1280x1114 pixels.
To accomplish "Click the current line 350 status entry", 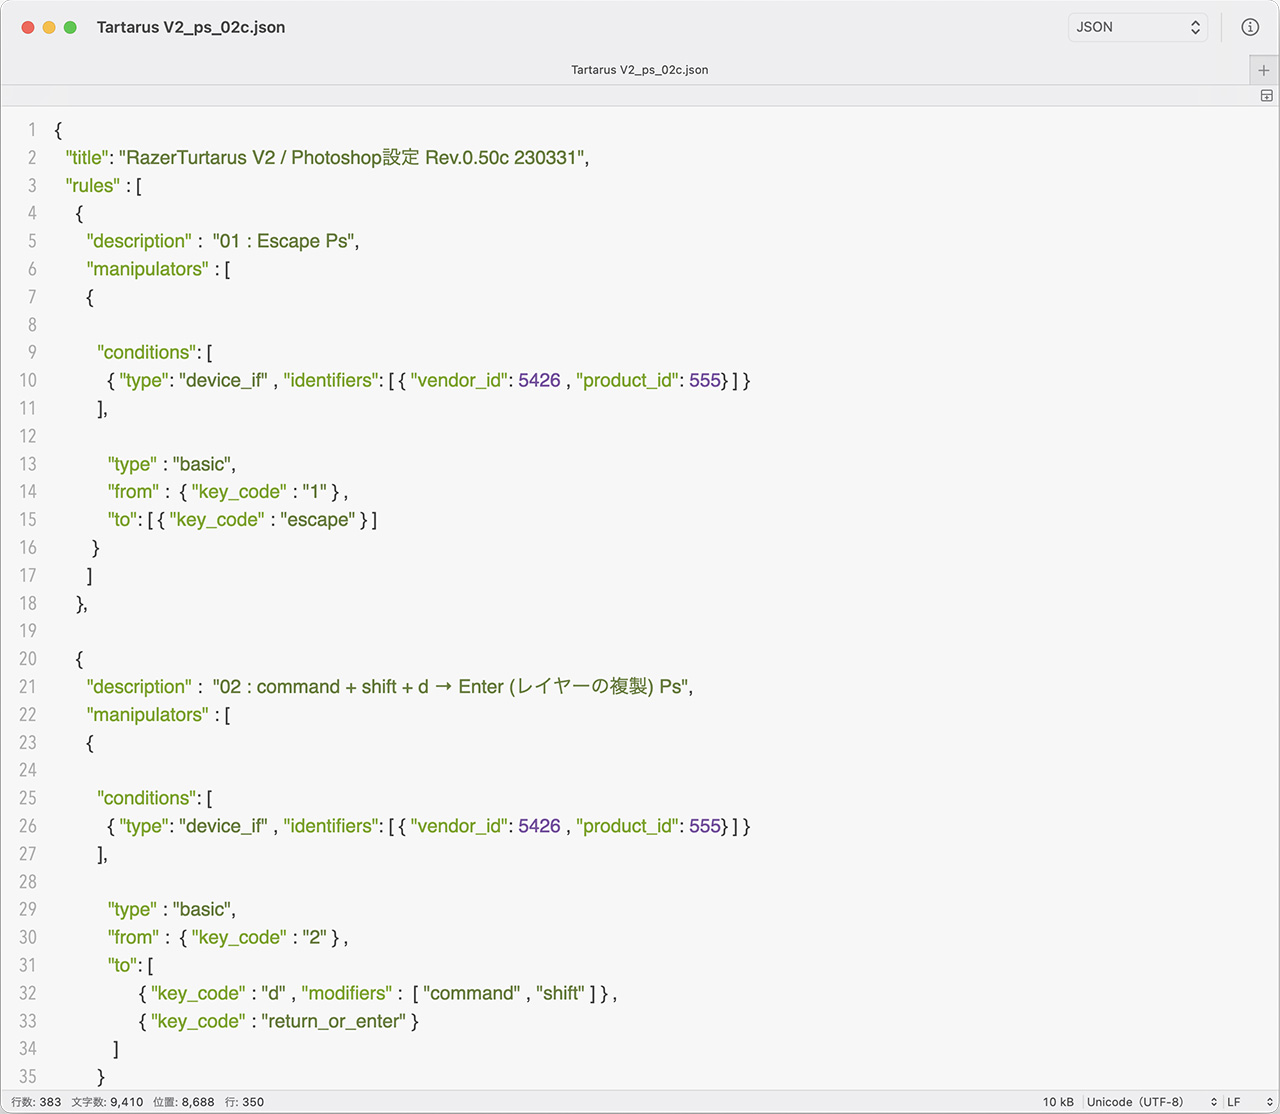I will coord(245,1102).
